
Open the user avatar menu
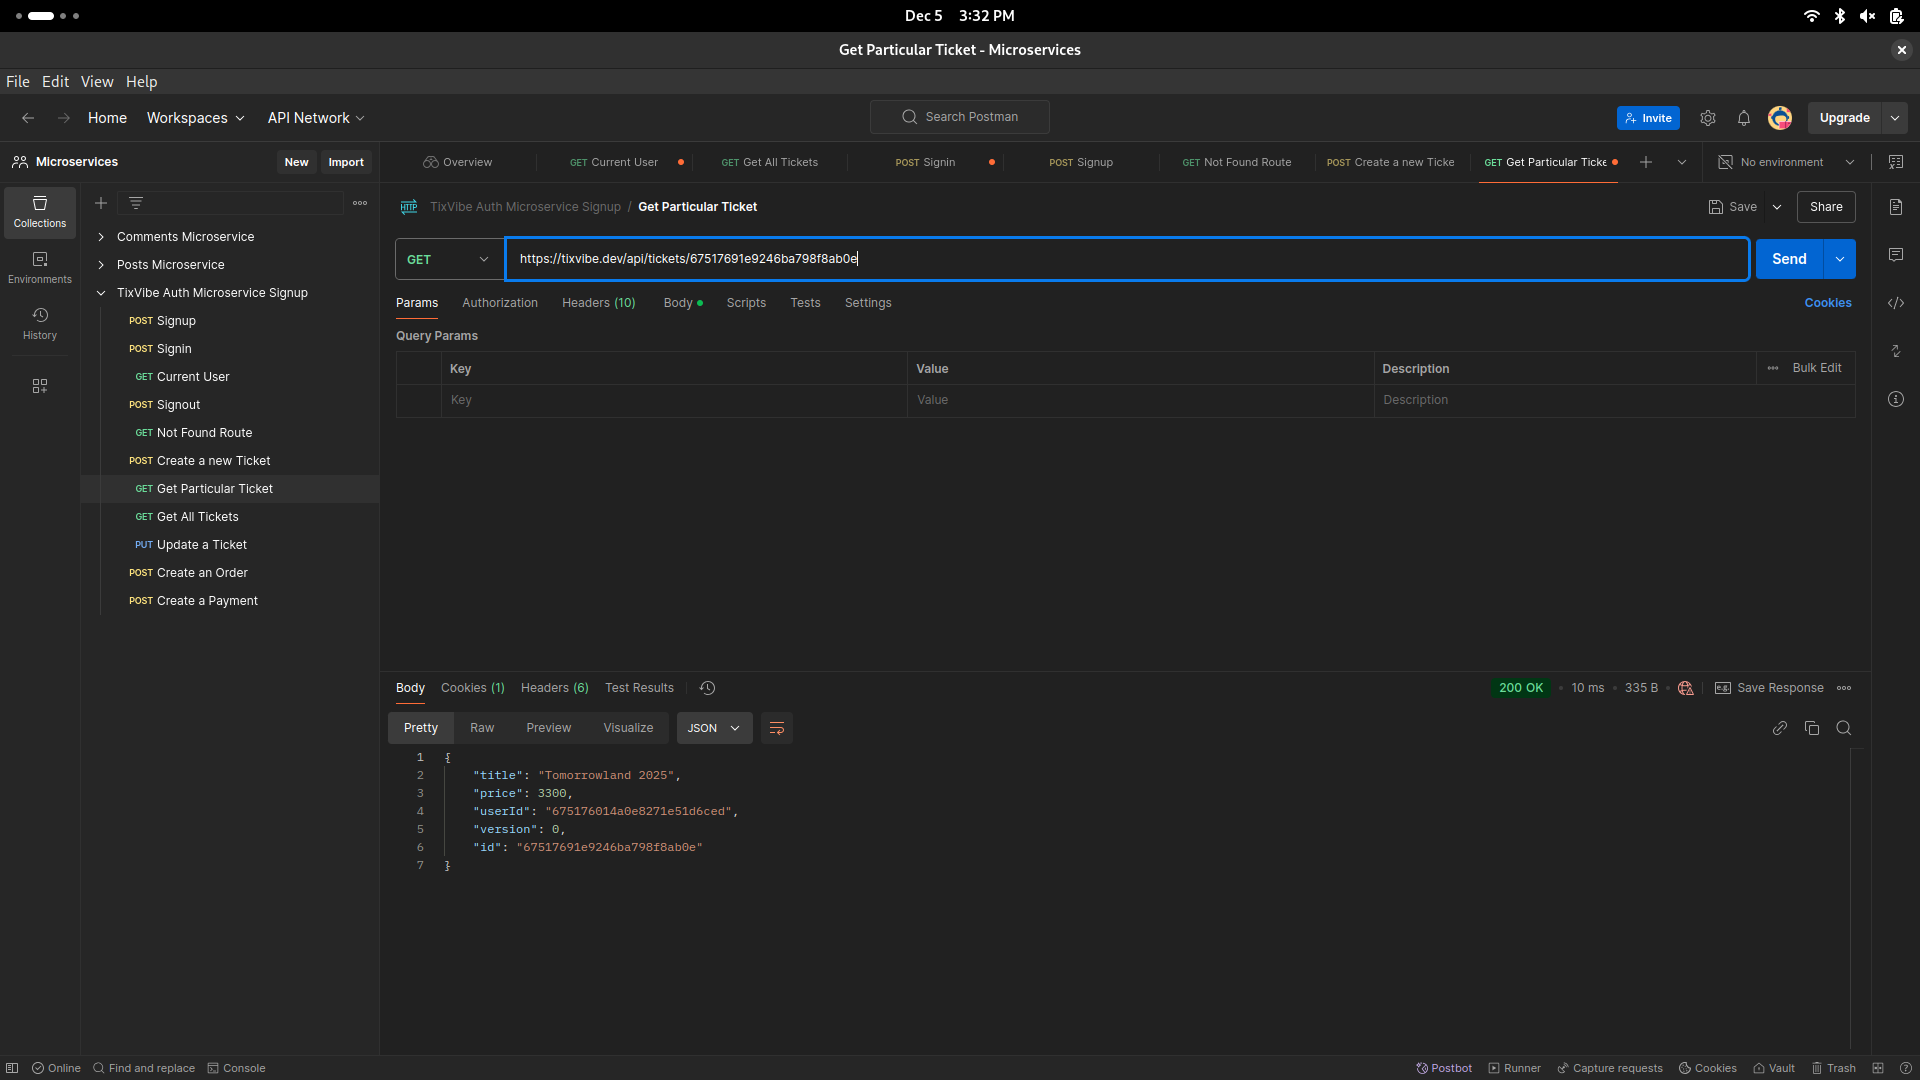click(x=1780, y=118)
